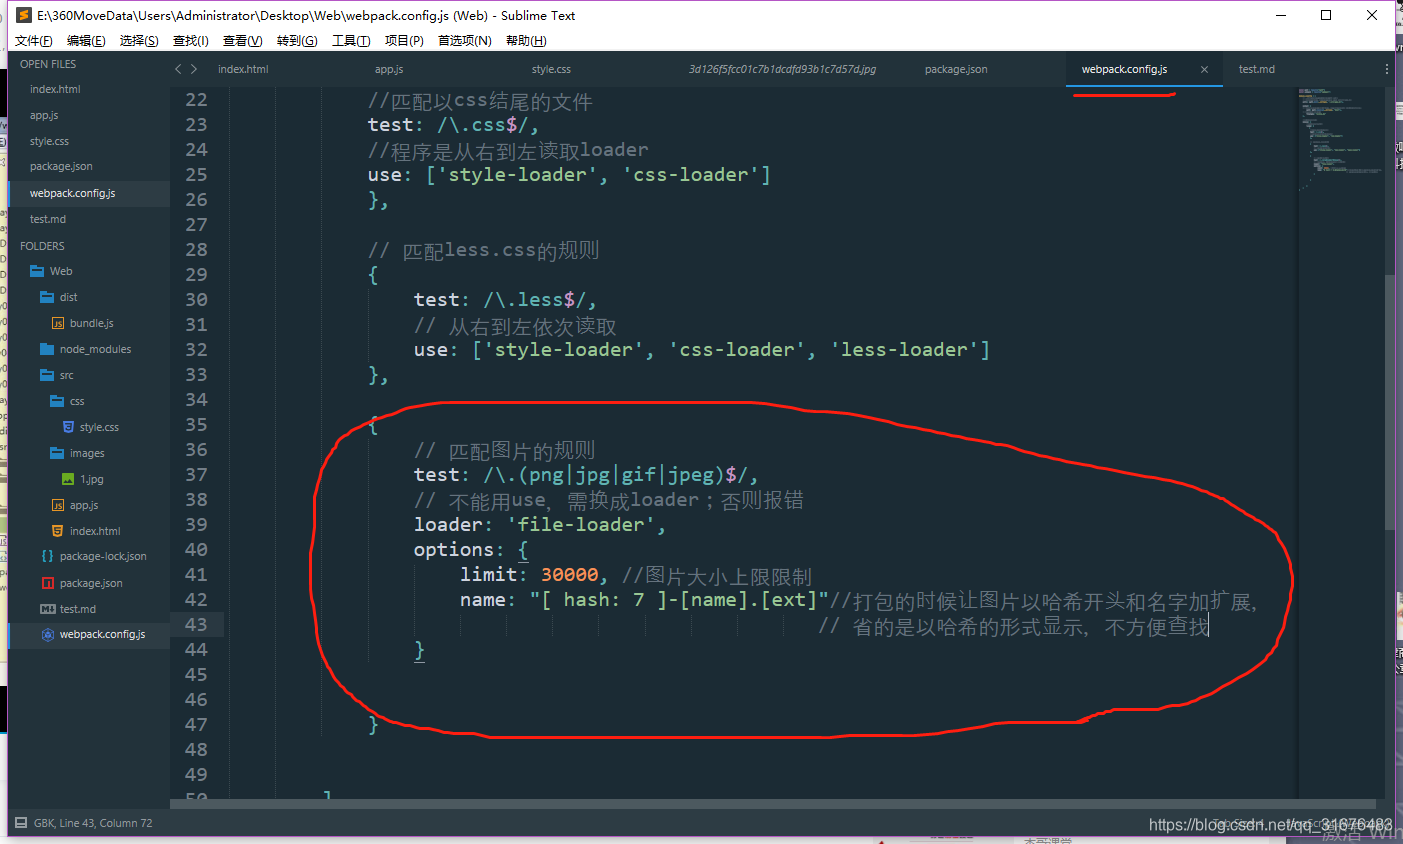Open package.json file icon in Folders
Screen dimensions: 1403x844
(48, 583)
